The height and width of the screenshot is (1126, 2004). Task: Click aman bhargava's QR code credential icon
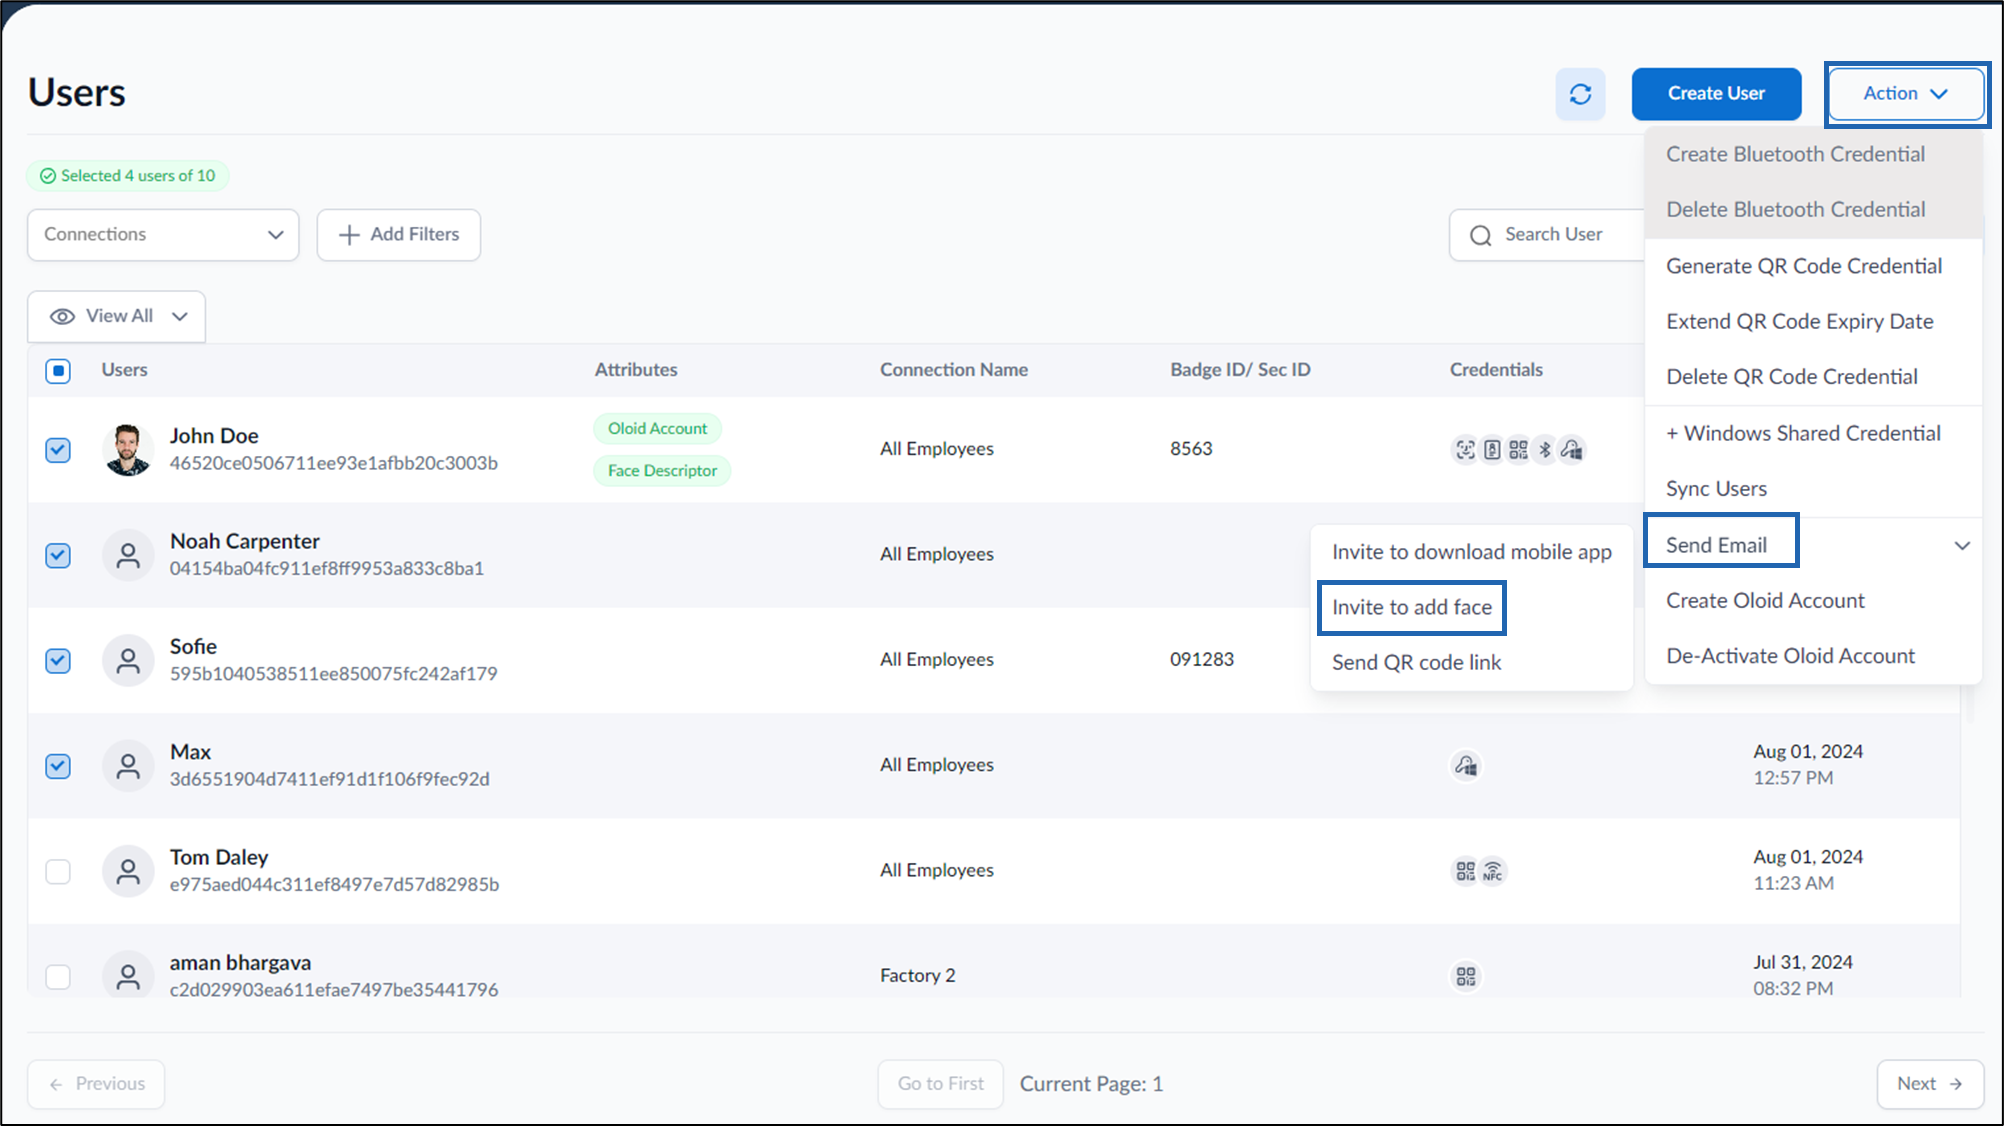(x=1466, y=976)
